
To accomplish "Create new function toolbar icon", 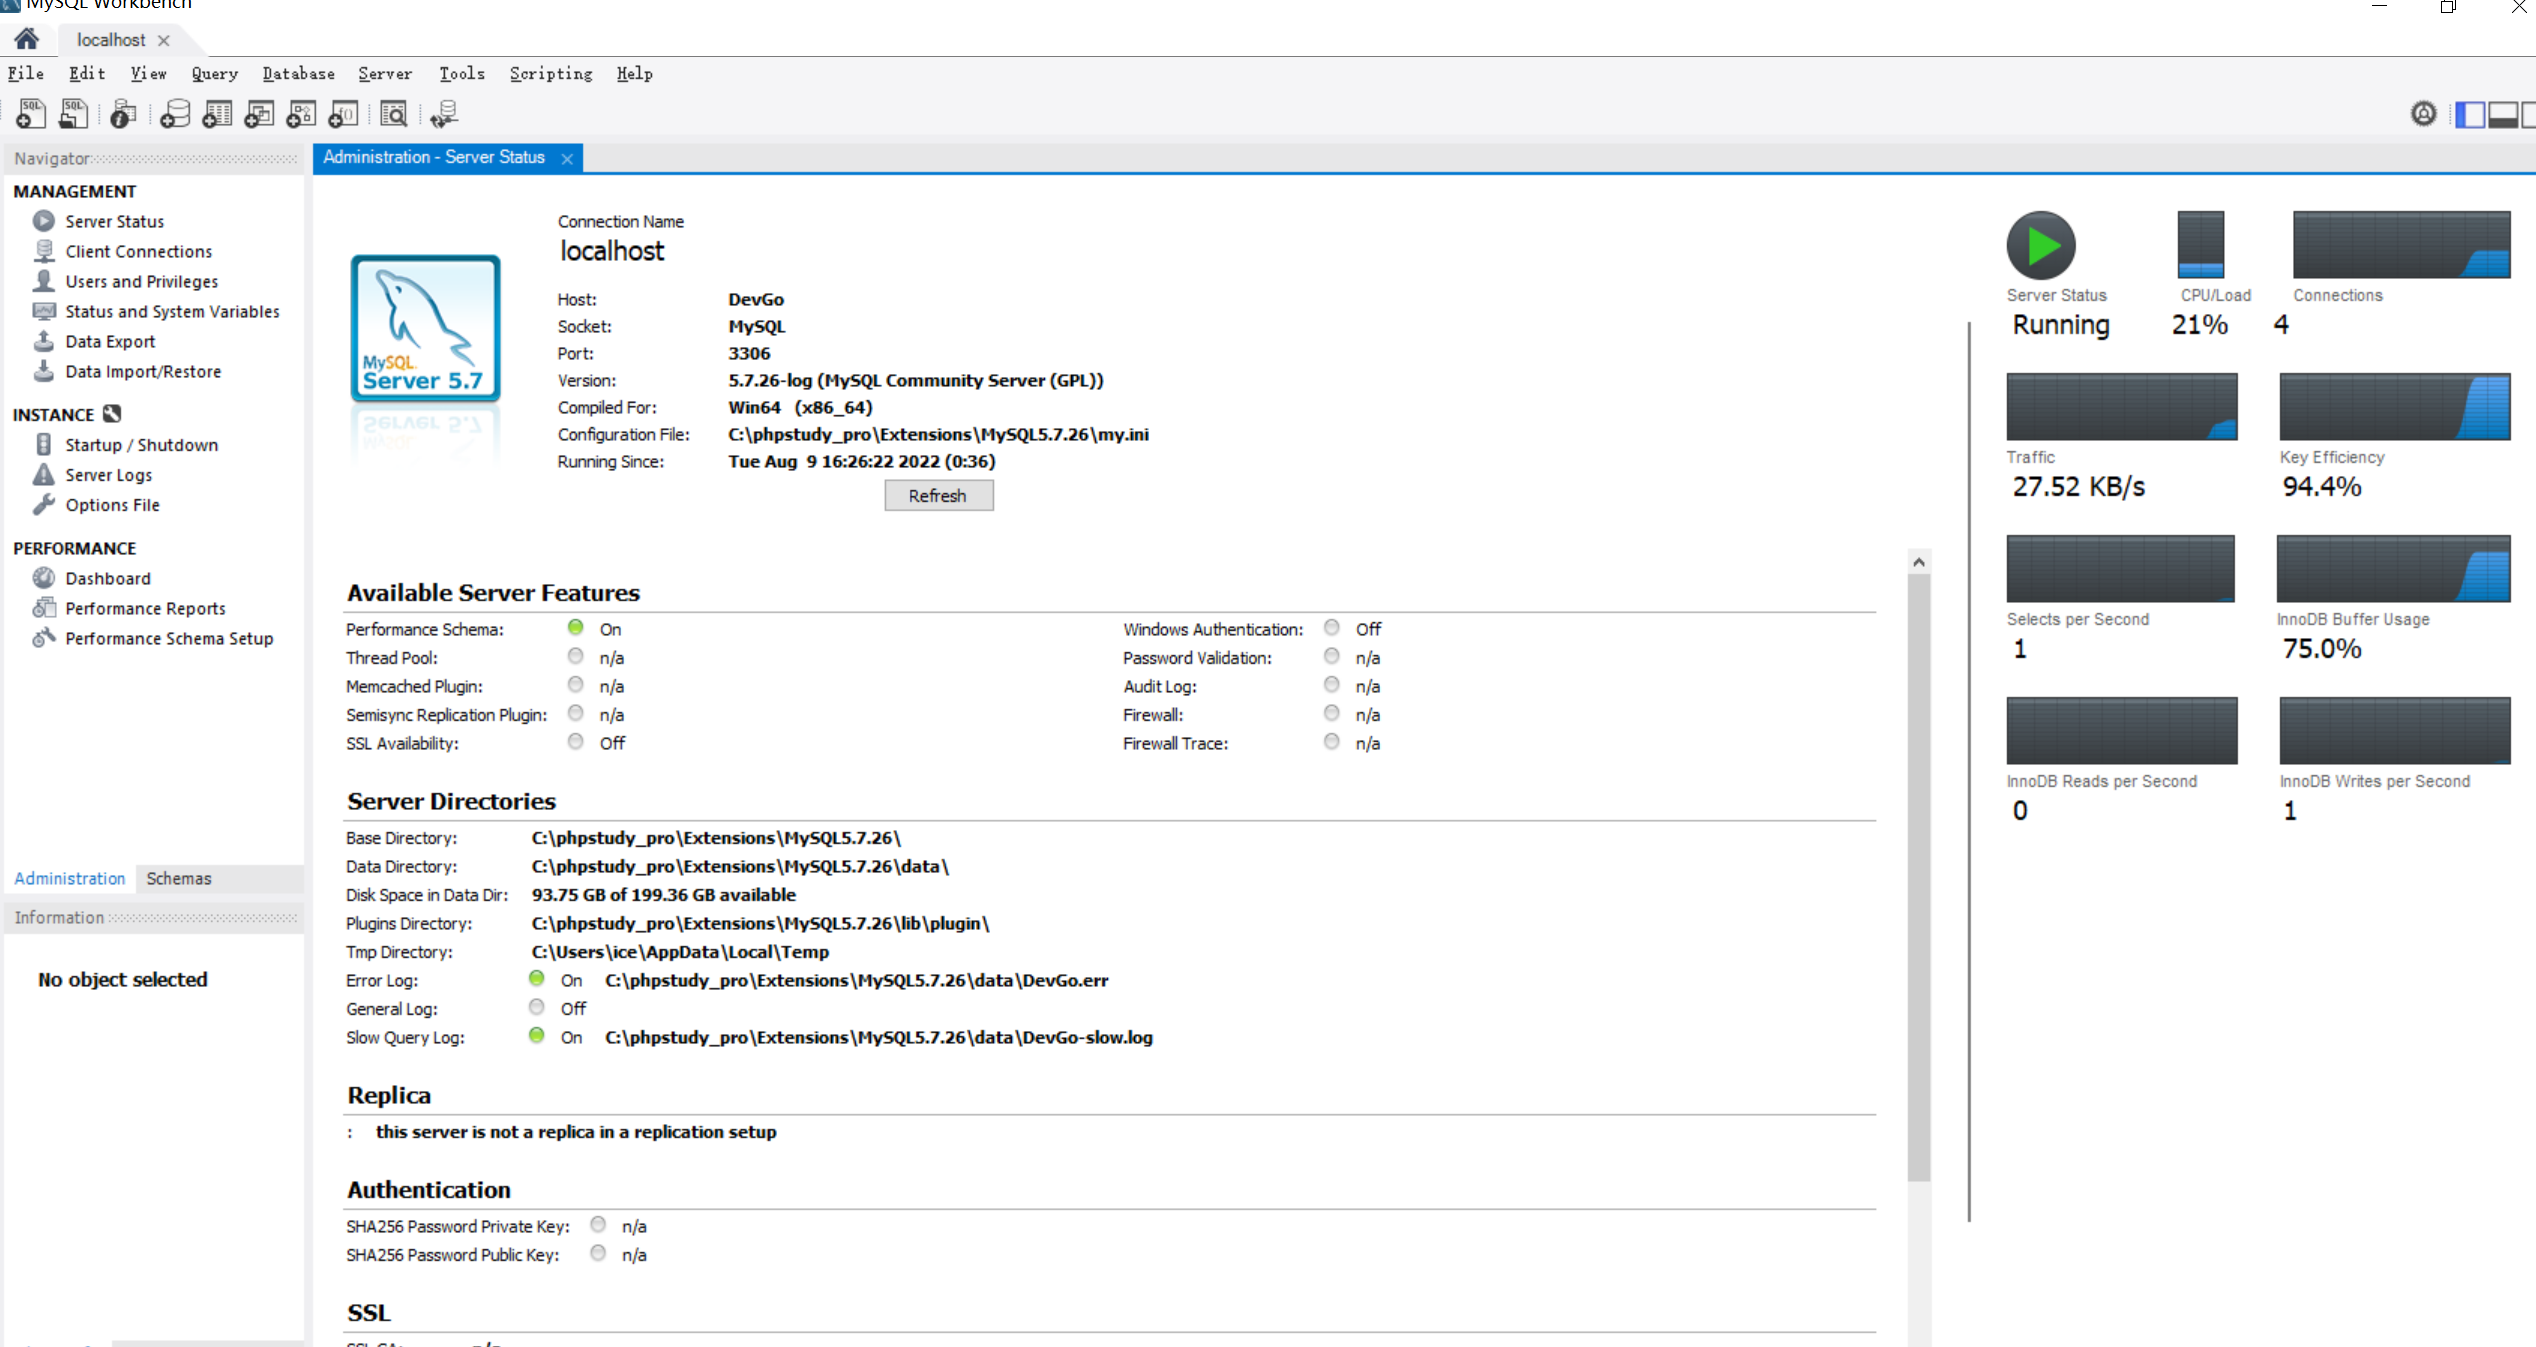I will click(x=343, y=114).
